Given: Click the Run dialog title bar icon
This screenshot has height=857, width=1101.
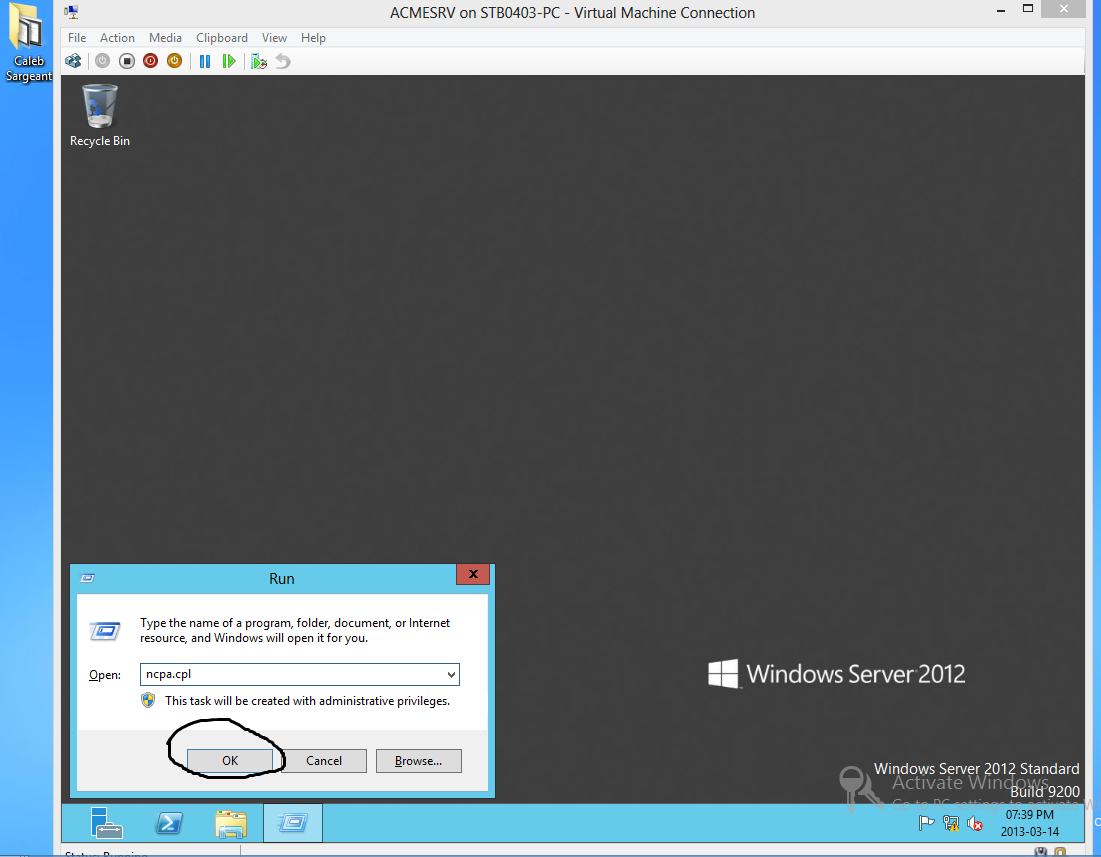Looking at the screenshot, I should 88,578.
